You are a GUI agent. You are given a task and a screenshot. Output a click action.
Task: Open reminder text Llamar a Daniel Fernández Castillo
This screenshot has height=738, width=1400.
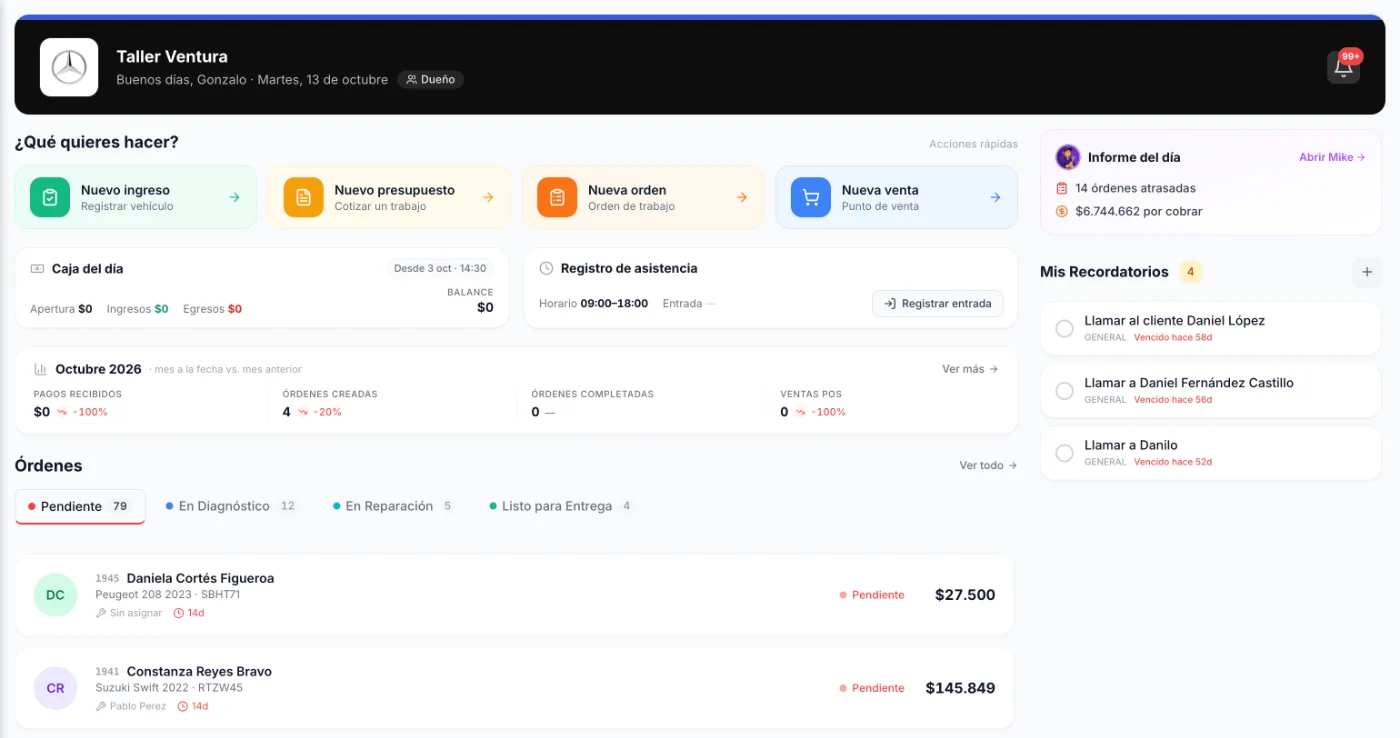point(1189,383)
